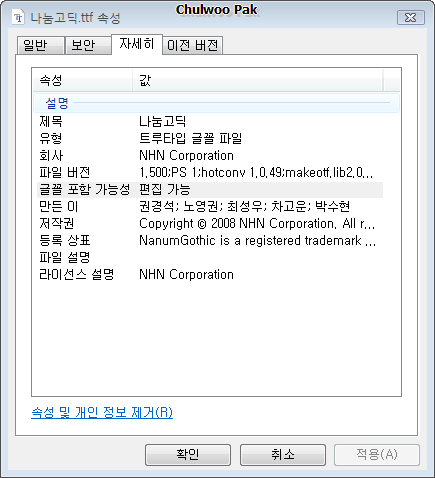This screenshot has width=435, height=478.
Task: Open the 보안 tab
Action: (x=88, y=45)
